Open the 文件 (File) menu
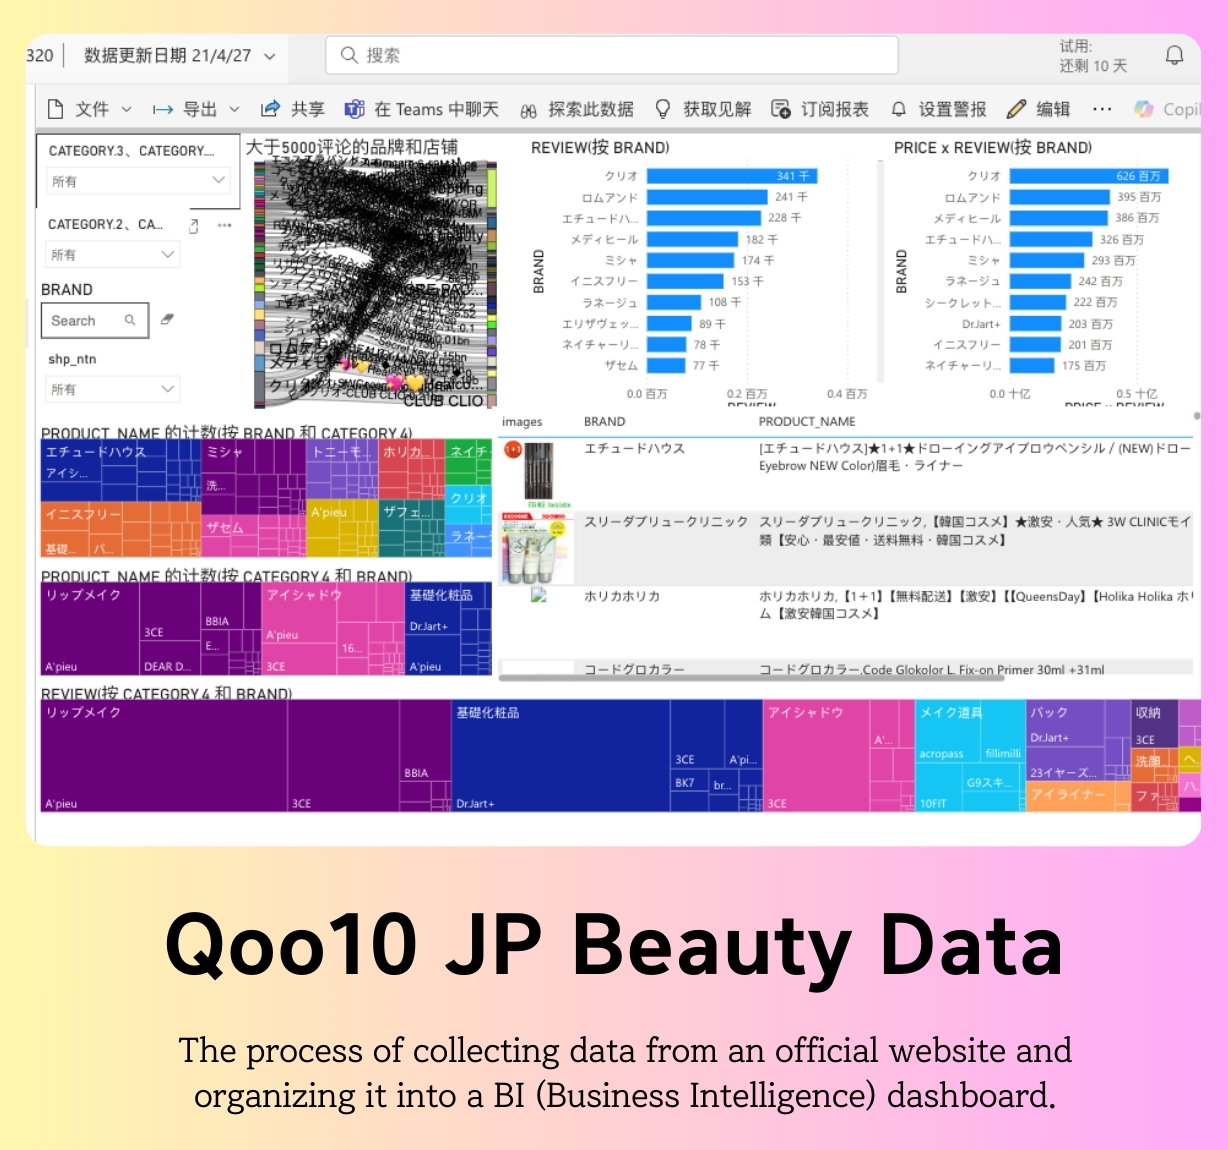The width and height of the screenshot is (1228, 1150). (89, 109)
